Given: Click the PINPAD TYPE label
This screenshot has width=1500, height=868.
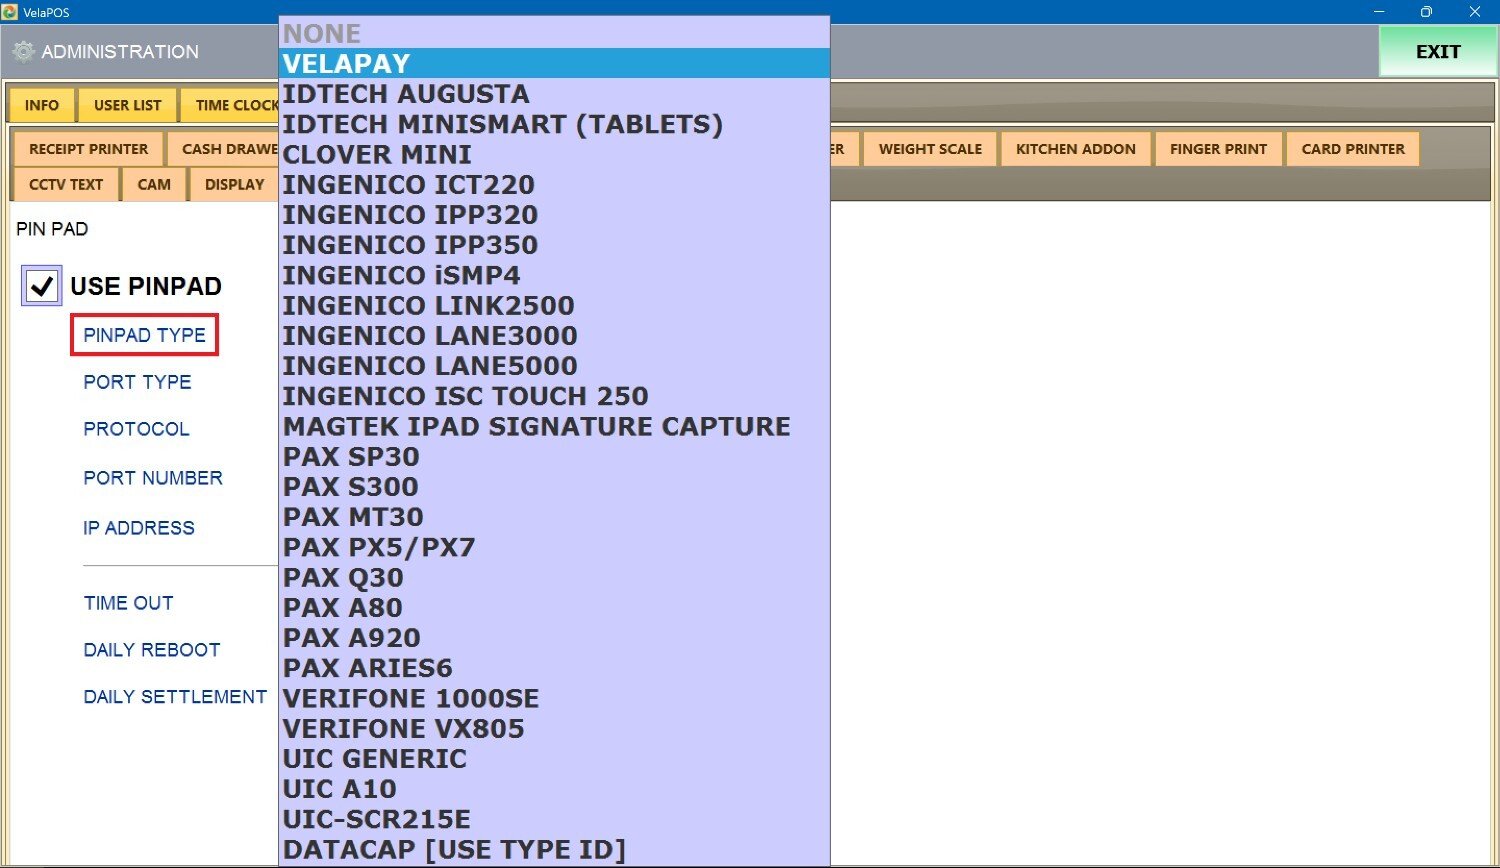Looking at the screenshot, I should point(144,335).
